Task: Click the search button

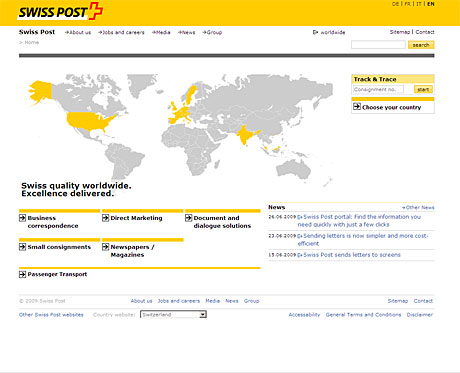Action: click(x=421, y=45)
